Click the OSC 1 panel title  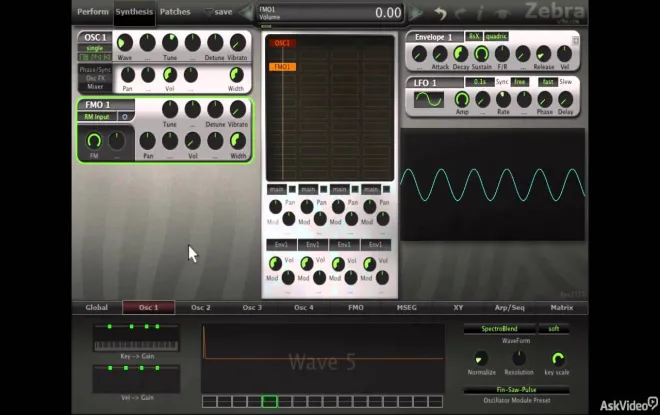pos(95,37)
